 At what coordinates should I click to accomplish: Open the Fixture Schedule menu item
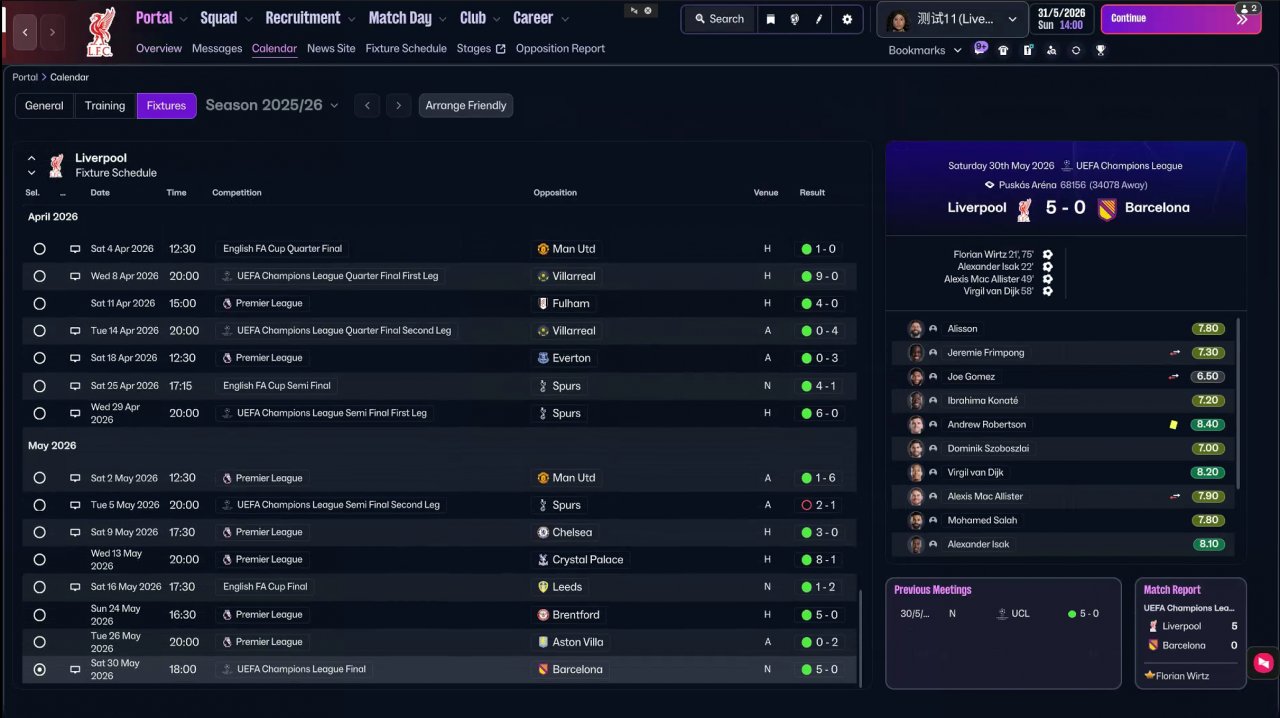406,48
